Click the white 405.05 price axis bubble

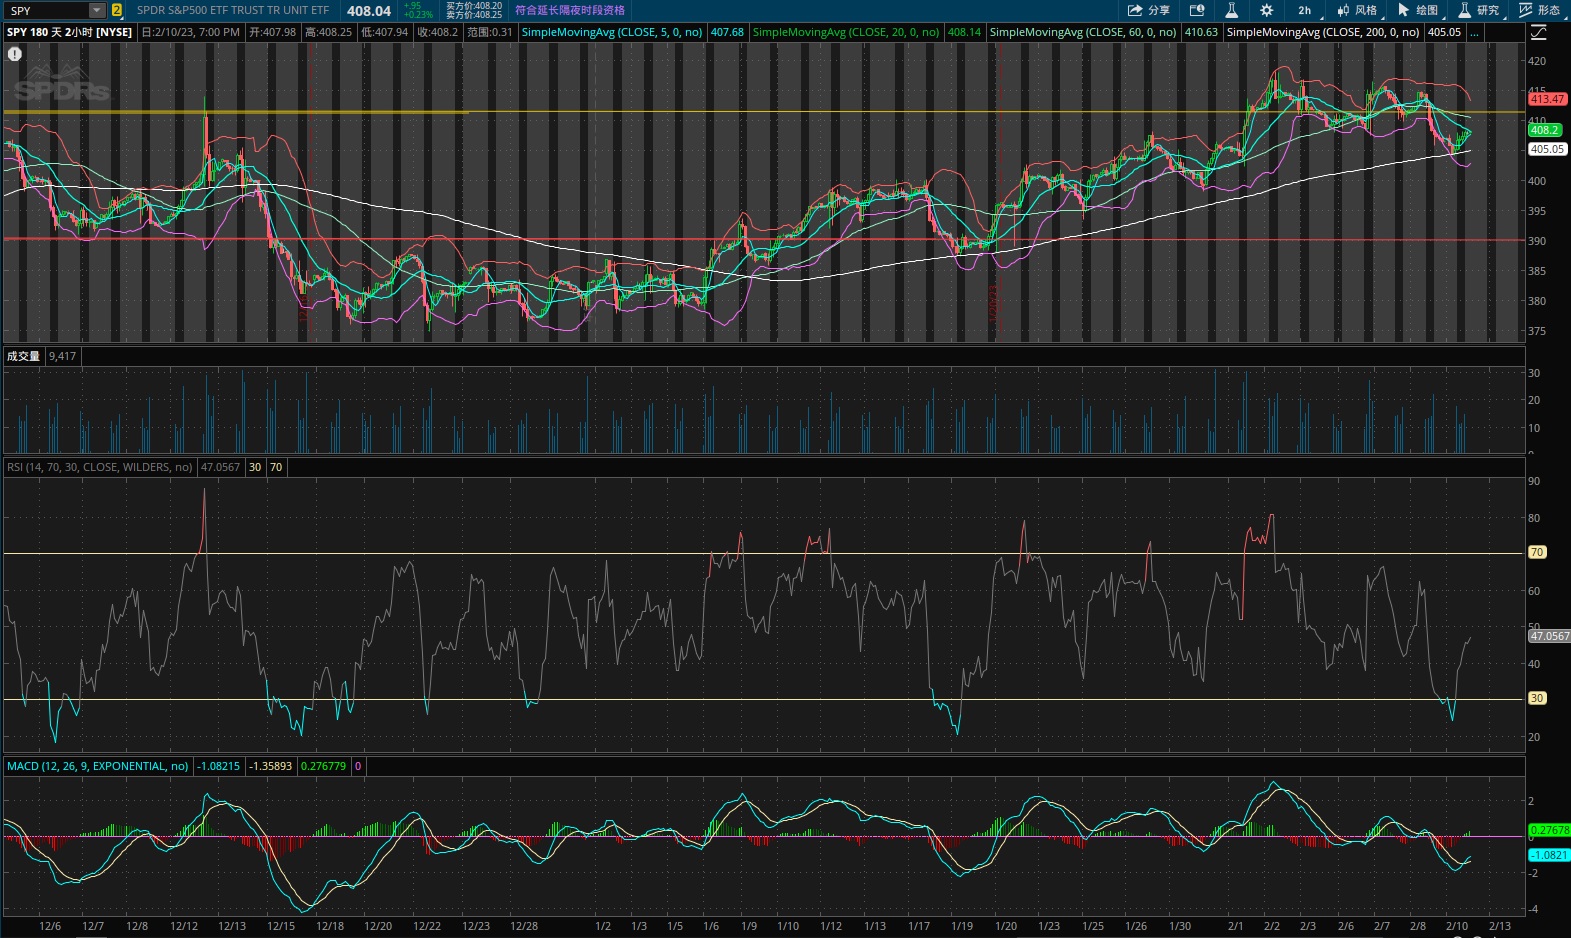click(1547, 149)
